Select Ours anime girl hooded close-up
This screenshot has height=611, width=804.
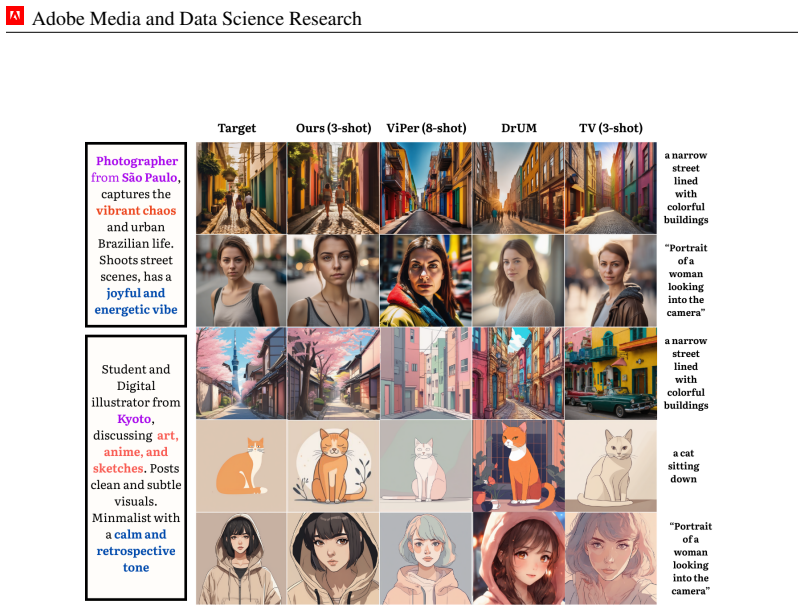pos(333,559)
